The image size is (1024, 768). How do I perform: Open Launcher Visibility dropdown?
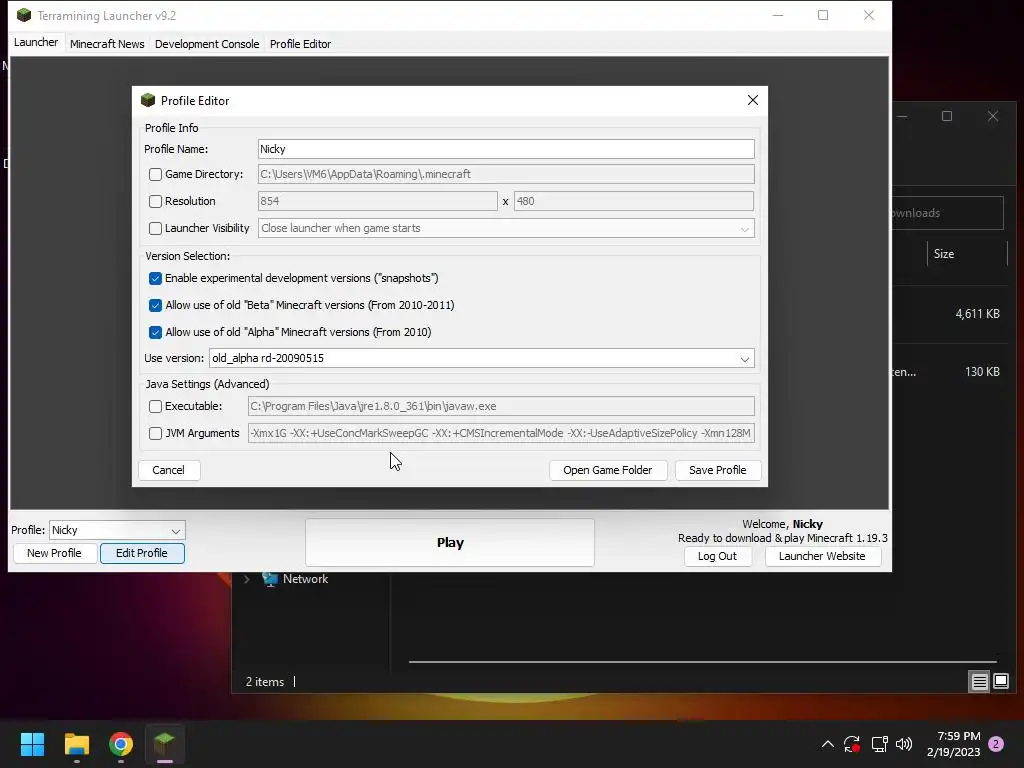[x=506, y=228]
